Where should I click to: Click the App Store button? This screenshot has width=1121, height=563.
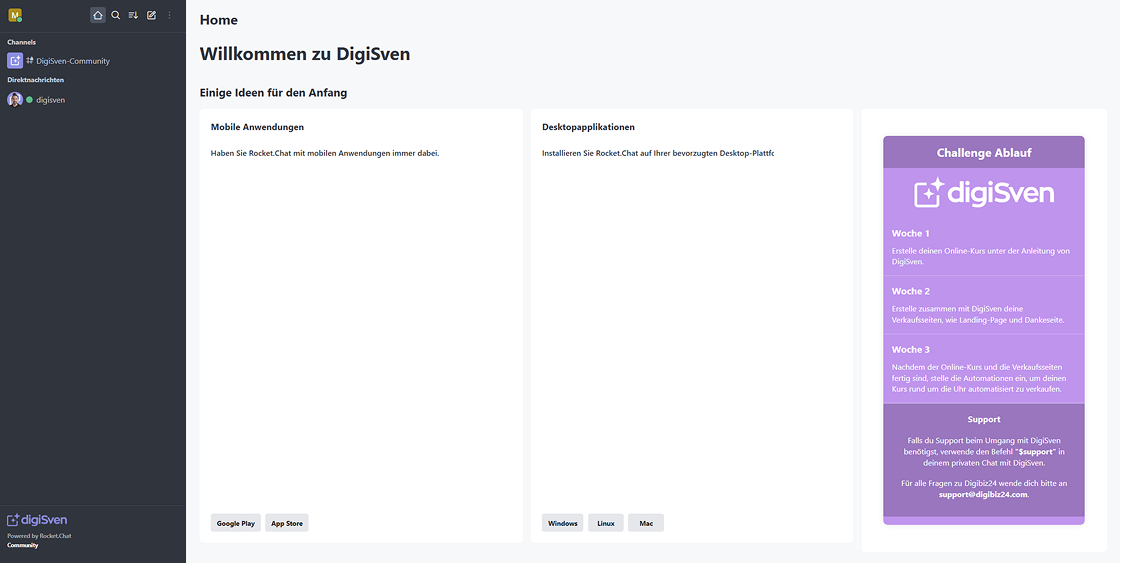(287, 523)
